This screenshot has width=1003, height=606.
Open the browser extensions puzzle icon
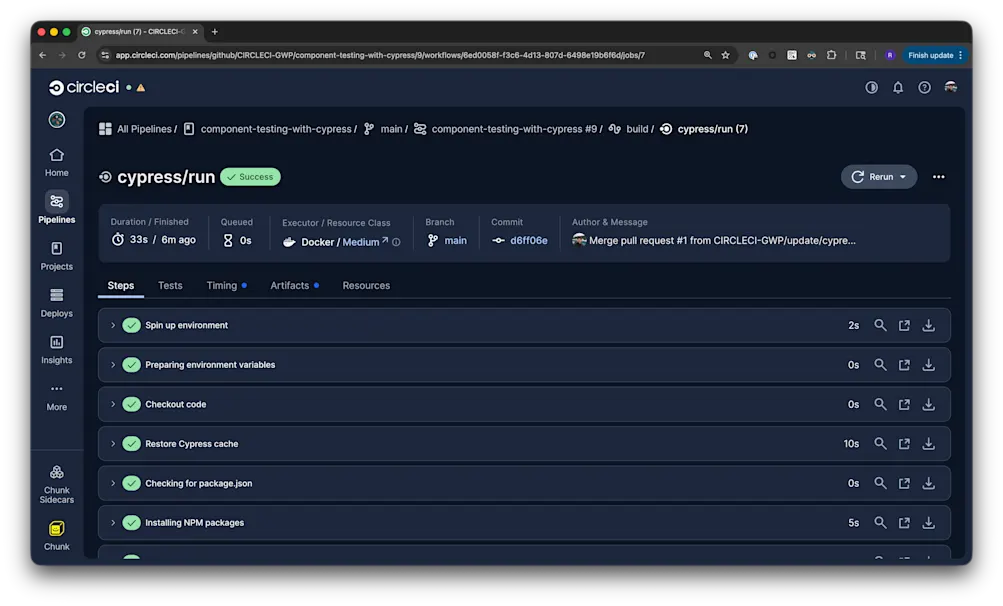[x=831, y=55]
